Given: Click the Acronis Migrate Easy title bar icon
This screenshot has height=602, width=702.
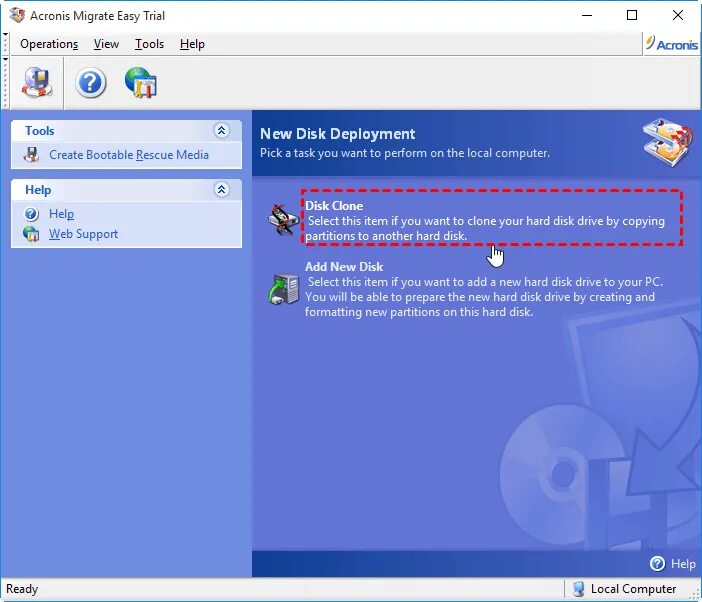Looking at the screenshot, I should coord(17,15).
